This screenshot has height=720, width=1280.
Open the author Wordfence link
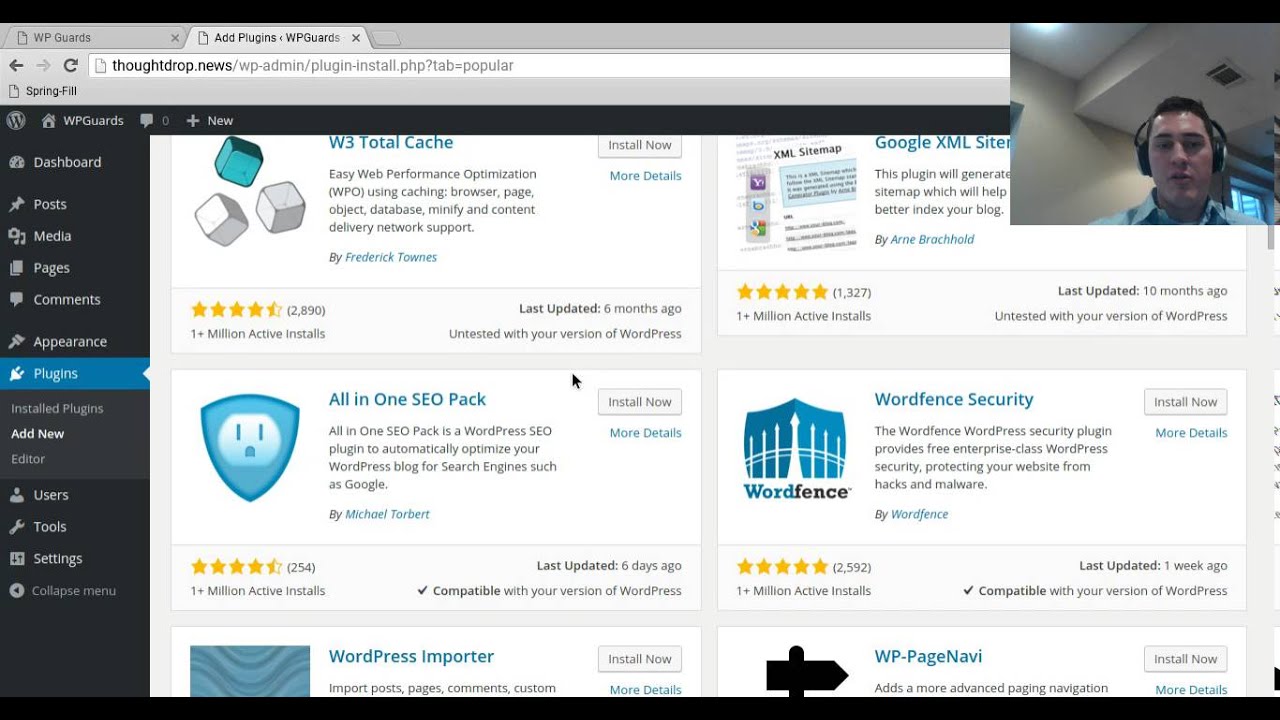tap(919, 514)
